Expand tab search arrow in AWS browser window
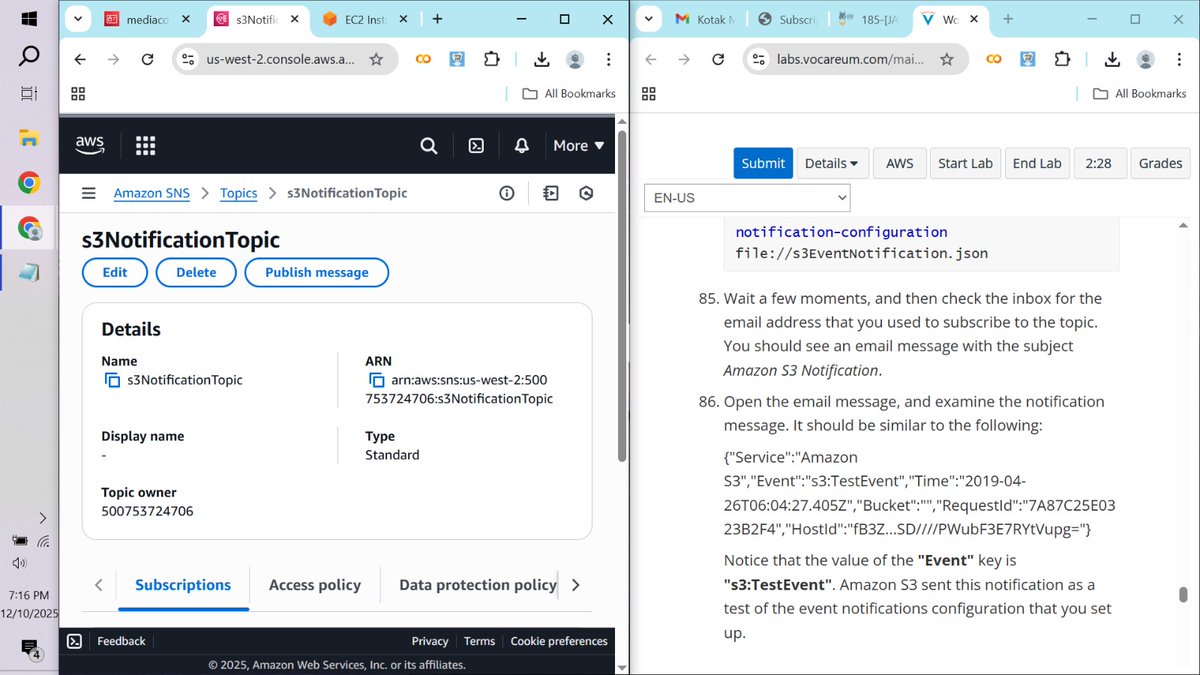The height and width of the screenshot is (675, 1200). 79,19
